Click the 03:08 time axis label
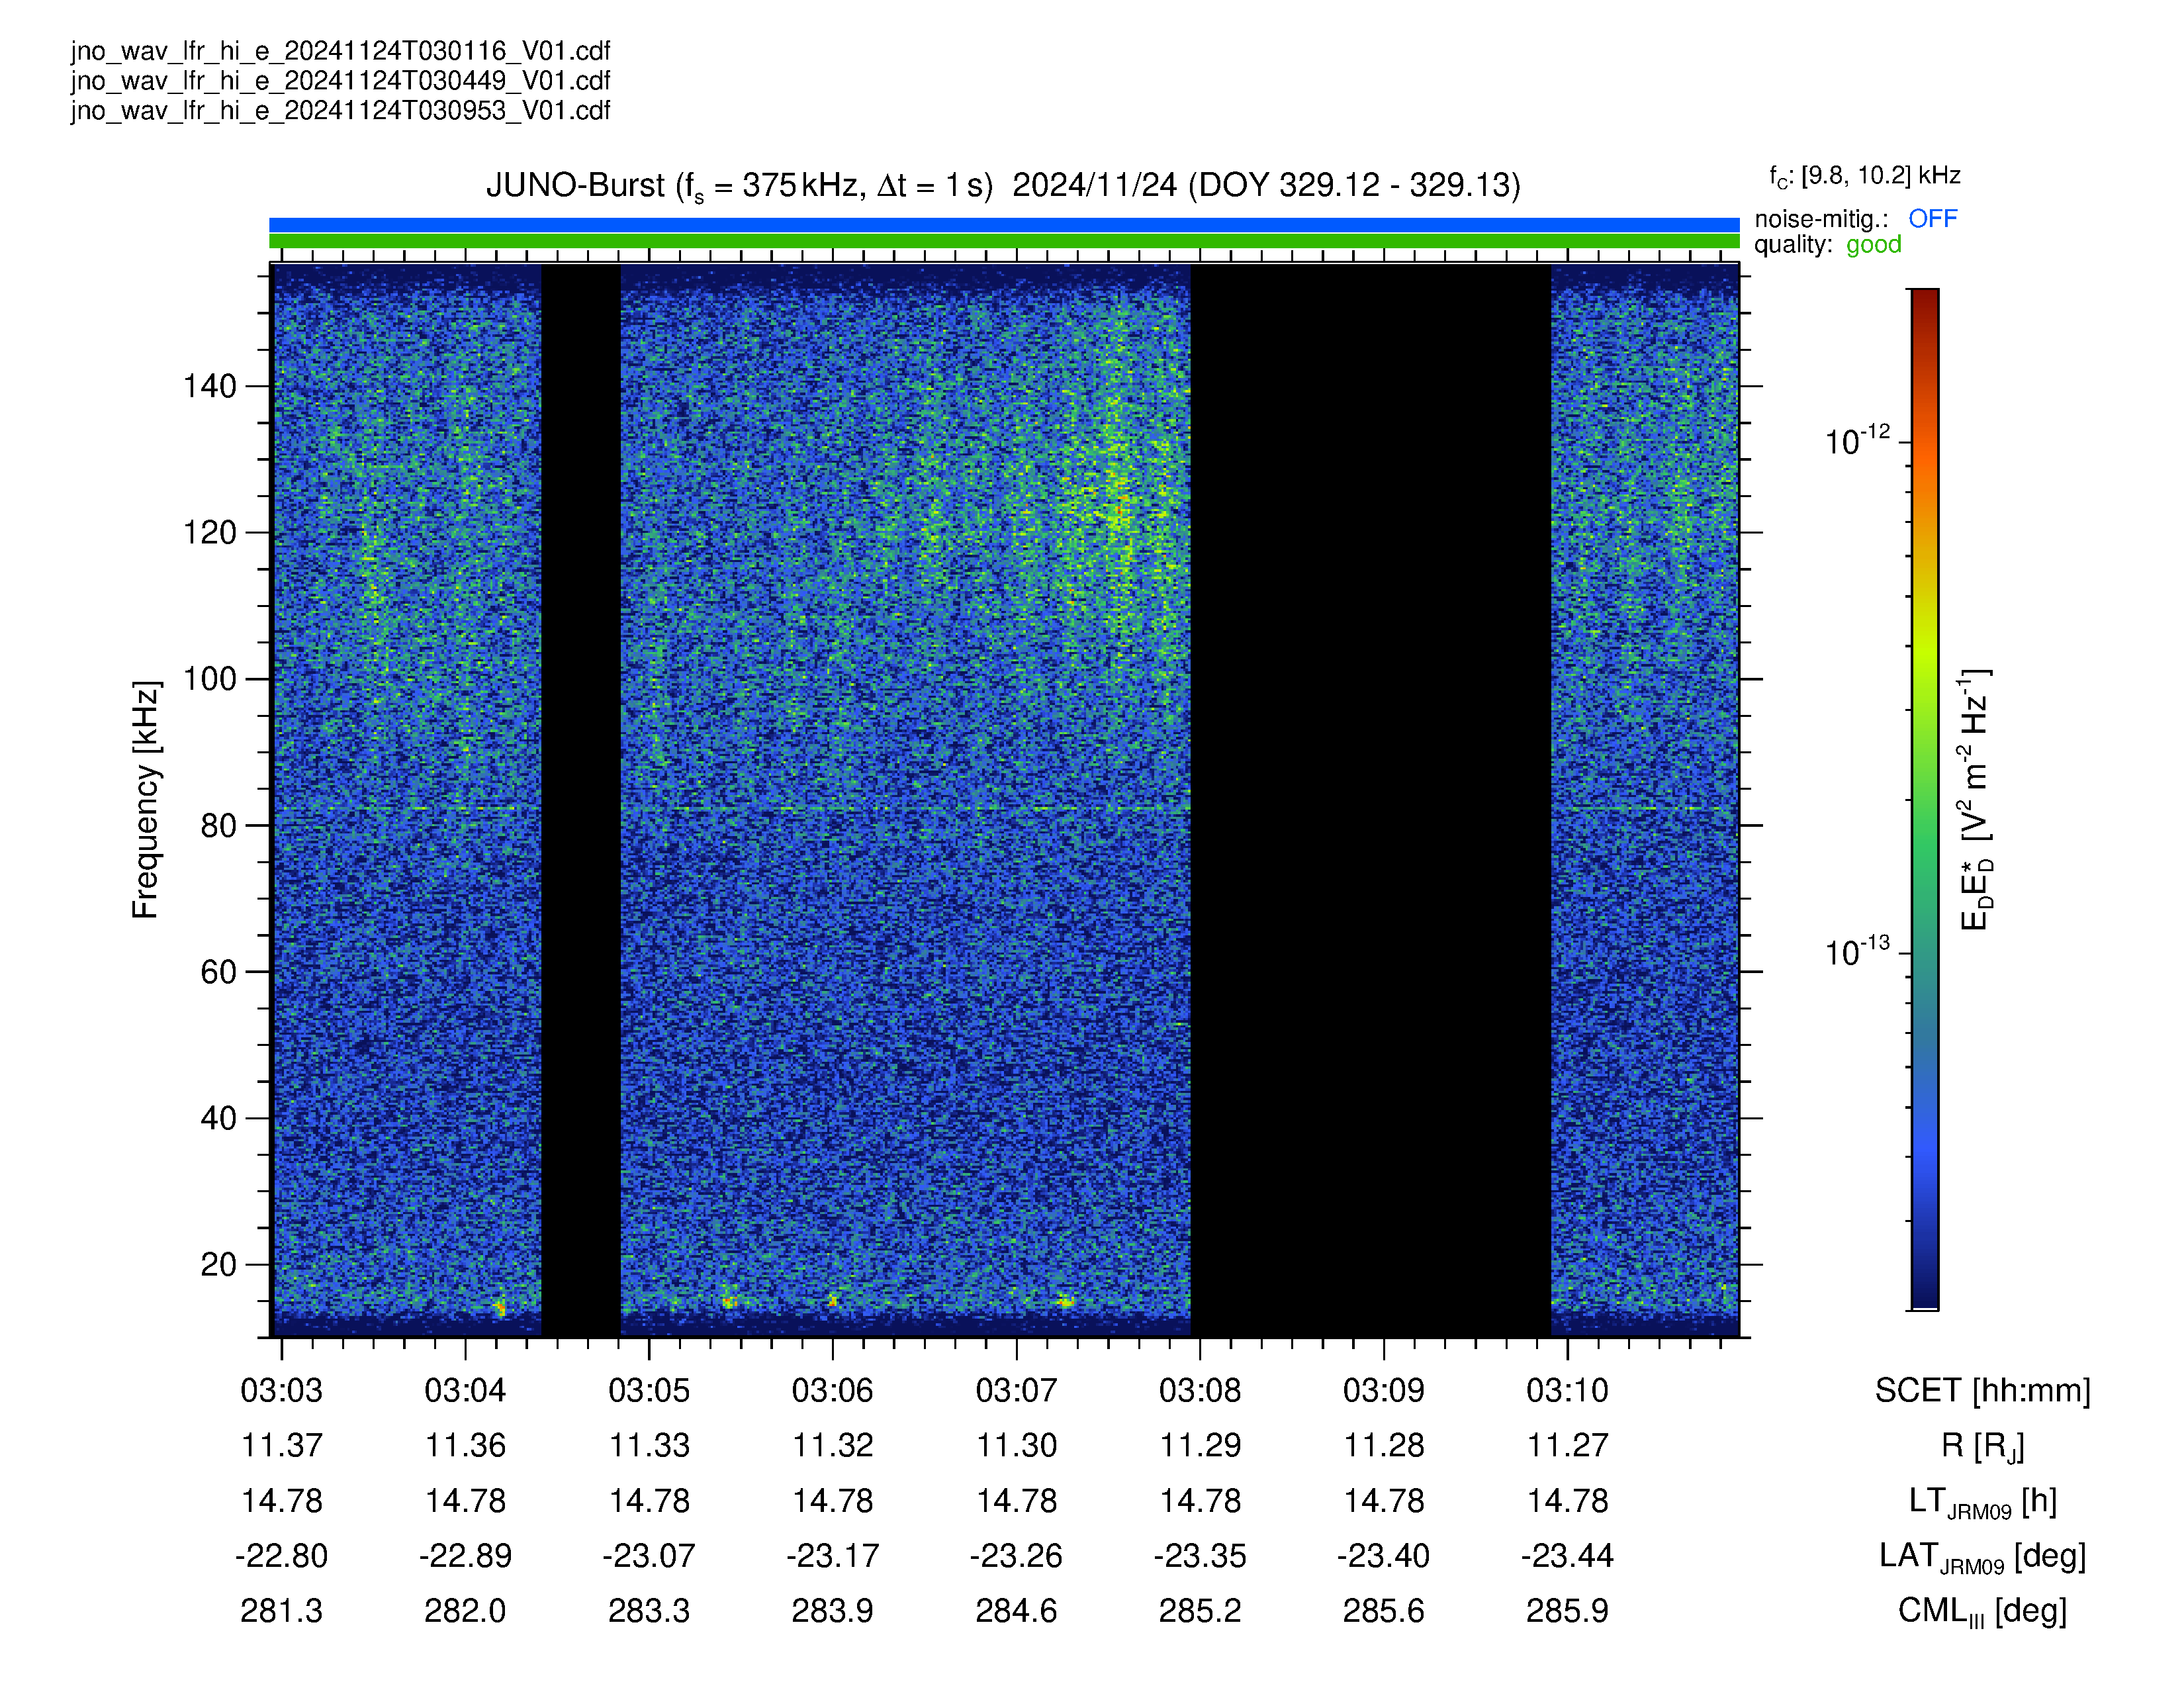This screenshot has height=1688, width=2184. click(1200, 1390)
